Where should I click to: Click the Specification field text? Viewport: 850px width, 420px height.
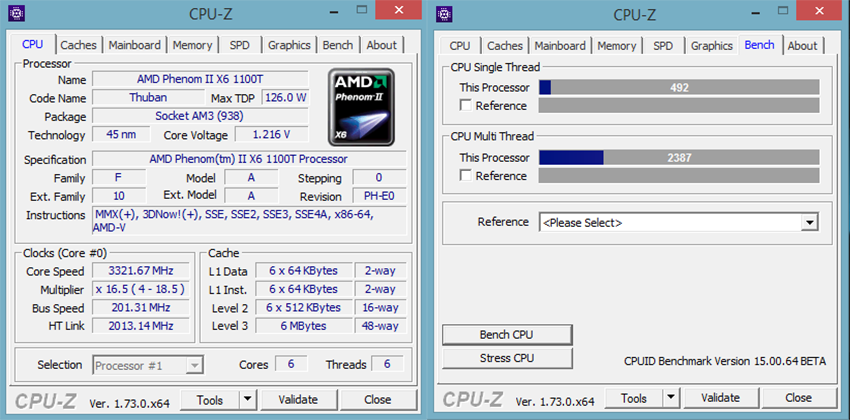pos(249,159)
